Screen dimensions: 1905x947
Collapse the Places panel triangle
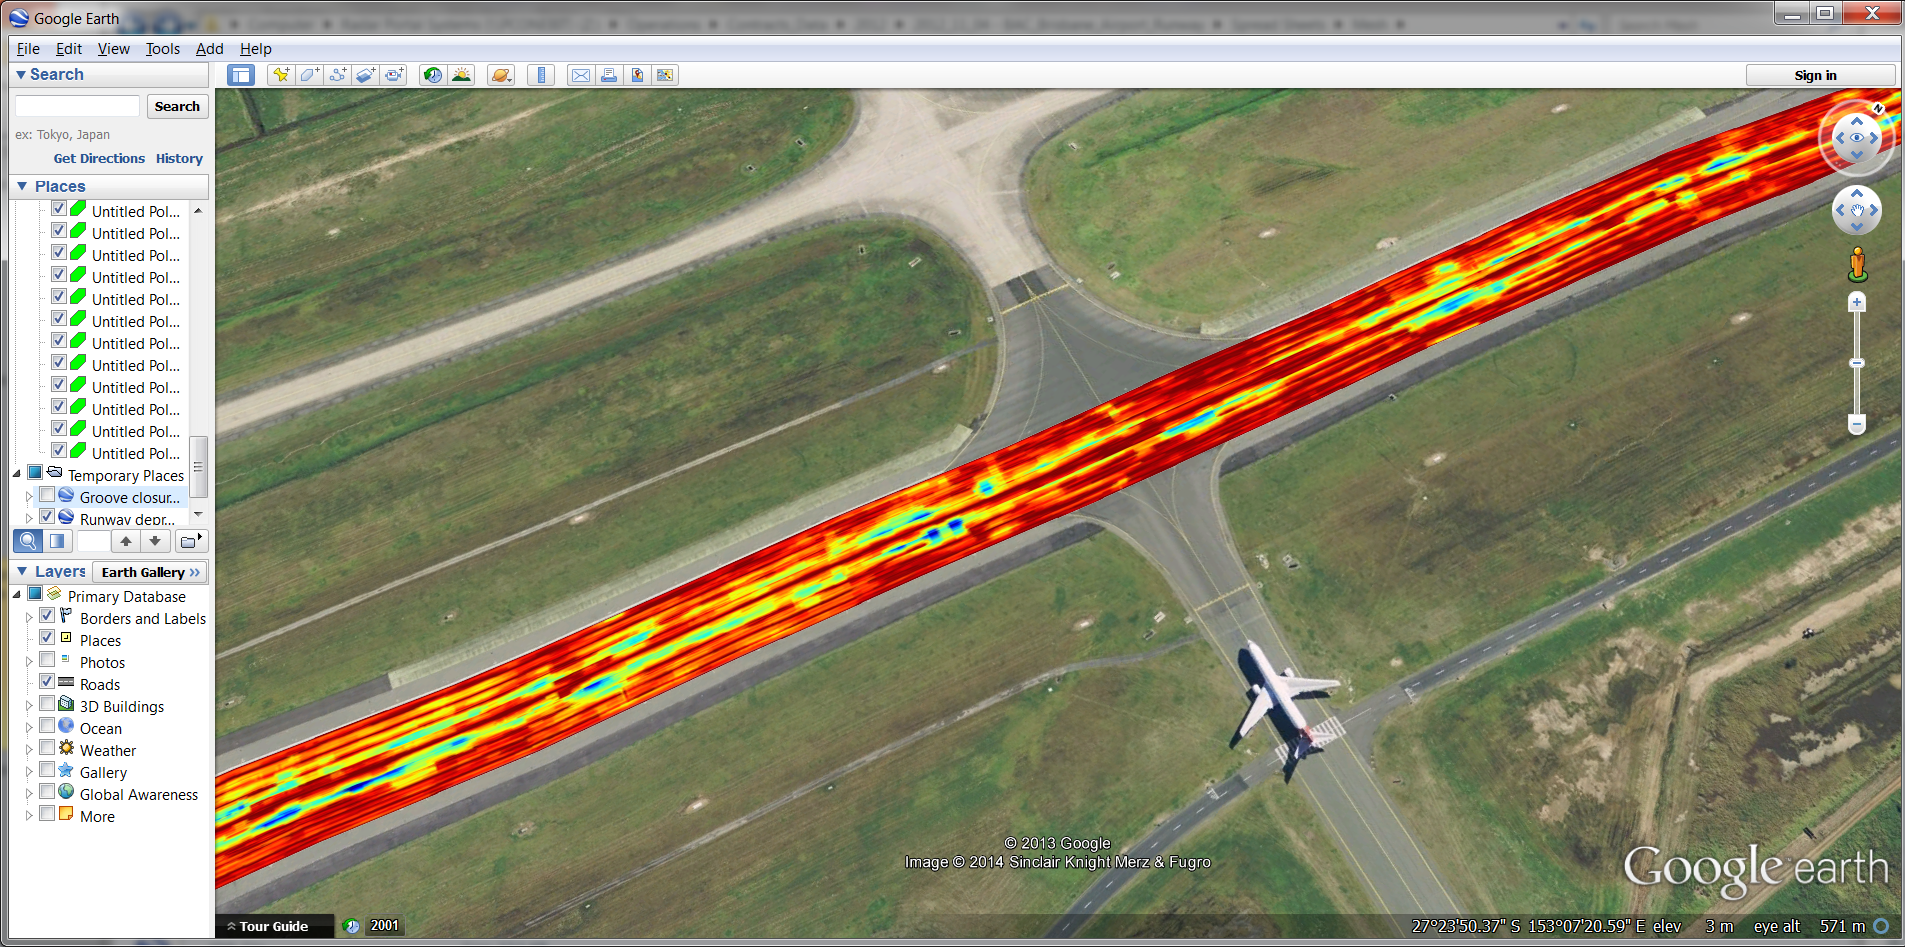[22, 186]
